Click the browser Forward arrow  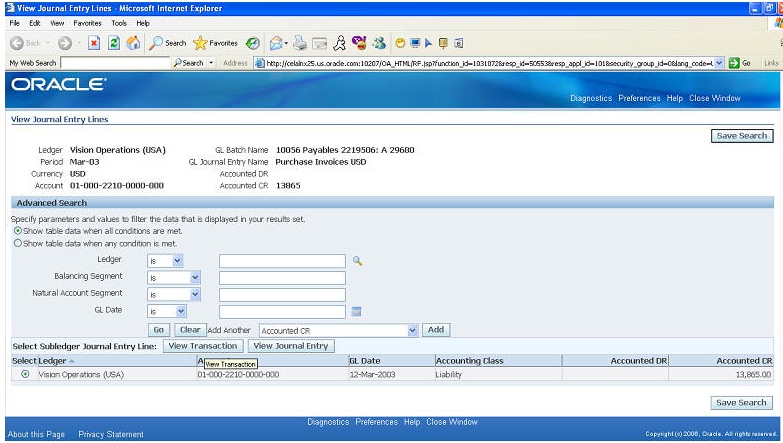65,43
